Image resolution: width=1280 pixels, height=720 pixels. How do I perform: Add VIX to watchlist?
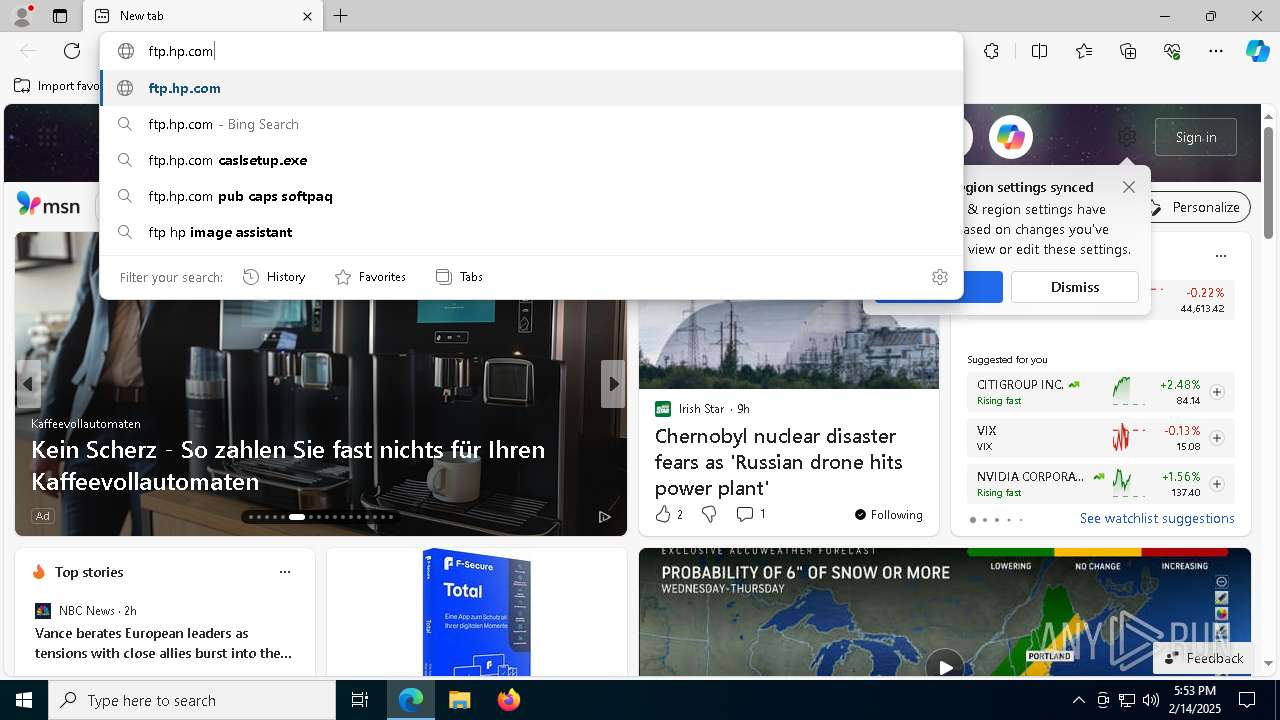coord(1217,438)
